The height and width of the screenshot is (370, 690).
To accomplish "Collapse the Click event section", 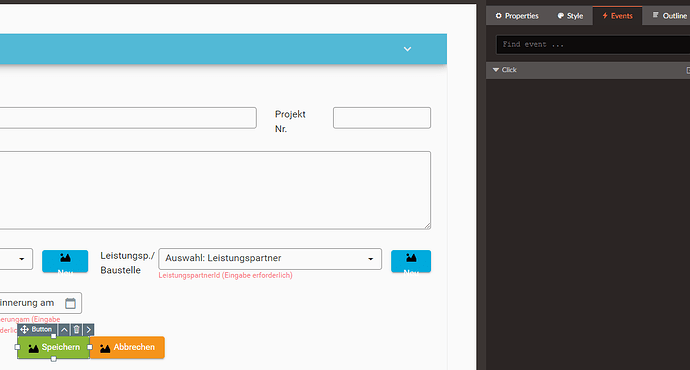I will pos(496,70).
